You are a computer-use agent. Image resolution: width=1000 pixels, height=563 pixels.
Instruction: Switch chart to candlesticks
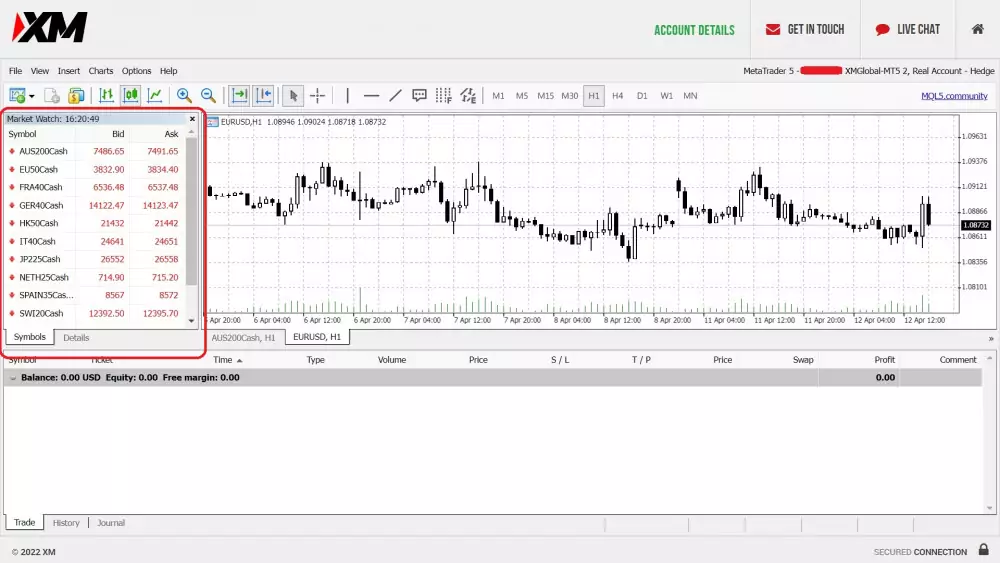(131, 96)
